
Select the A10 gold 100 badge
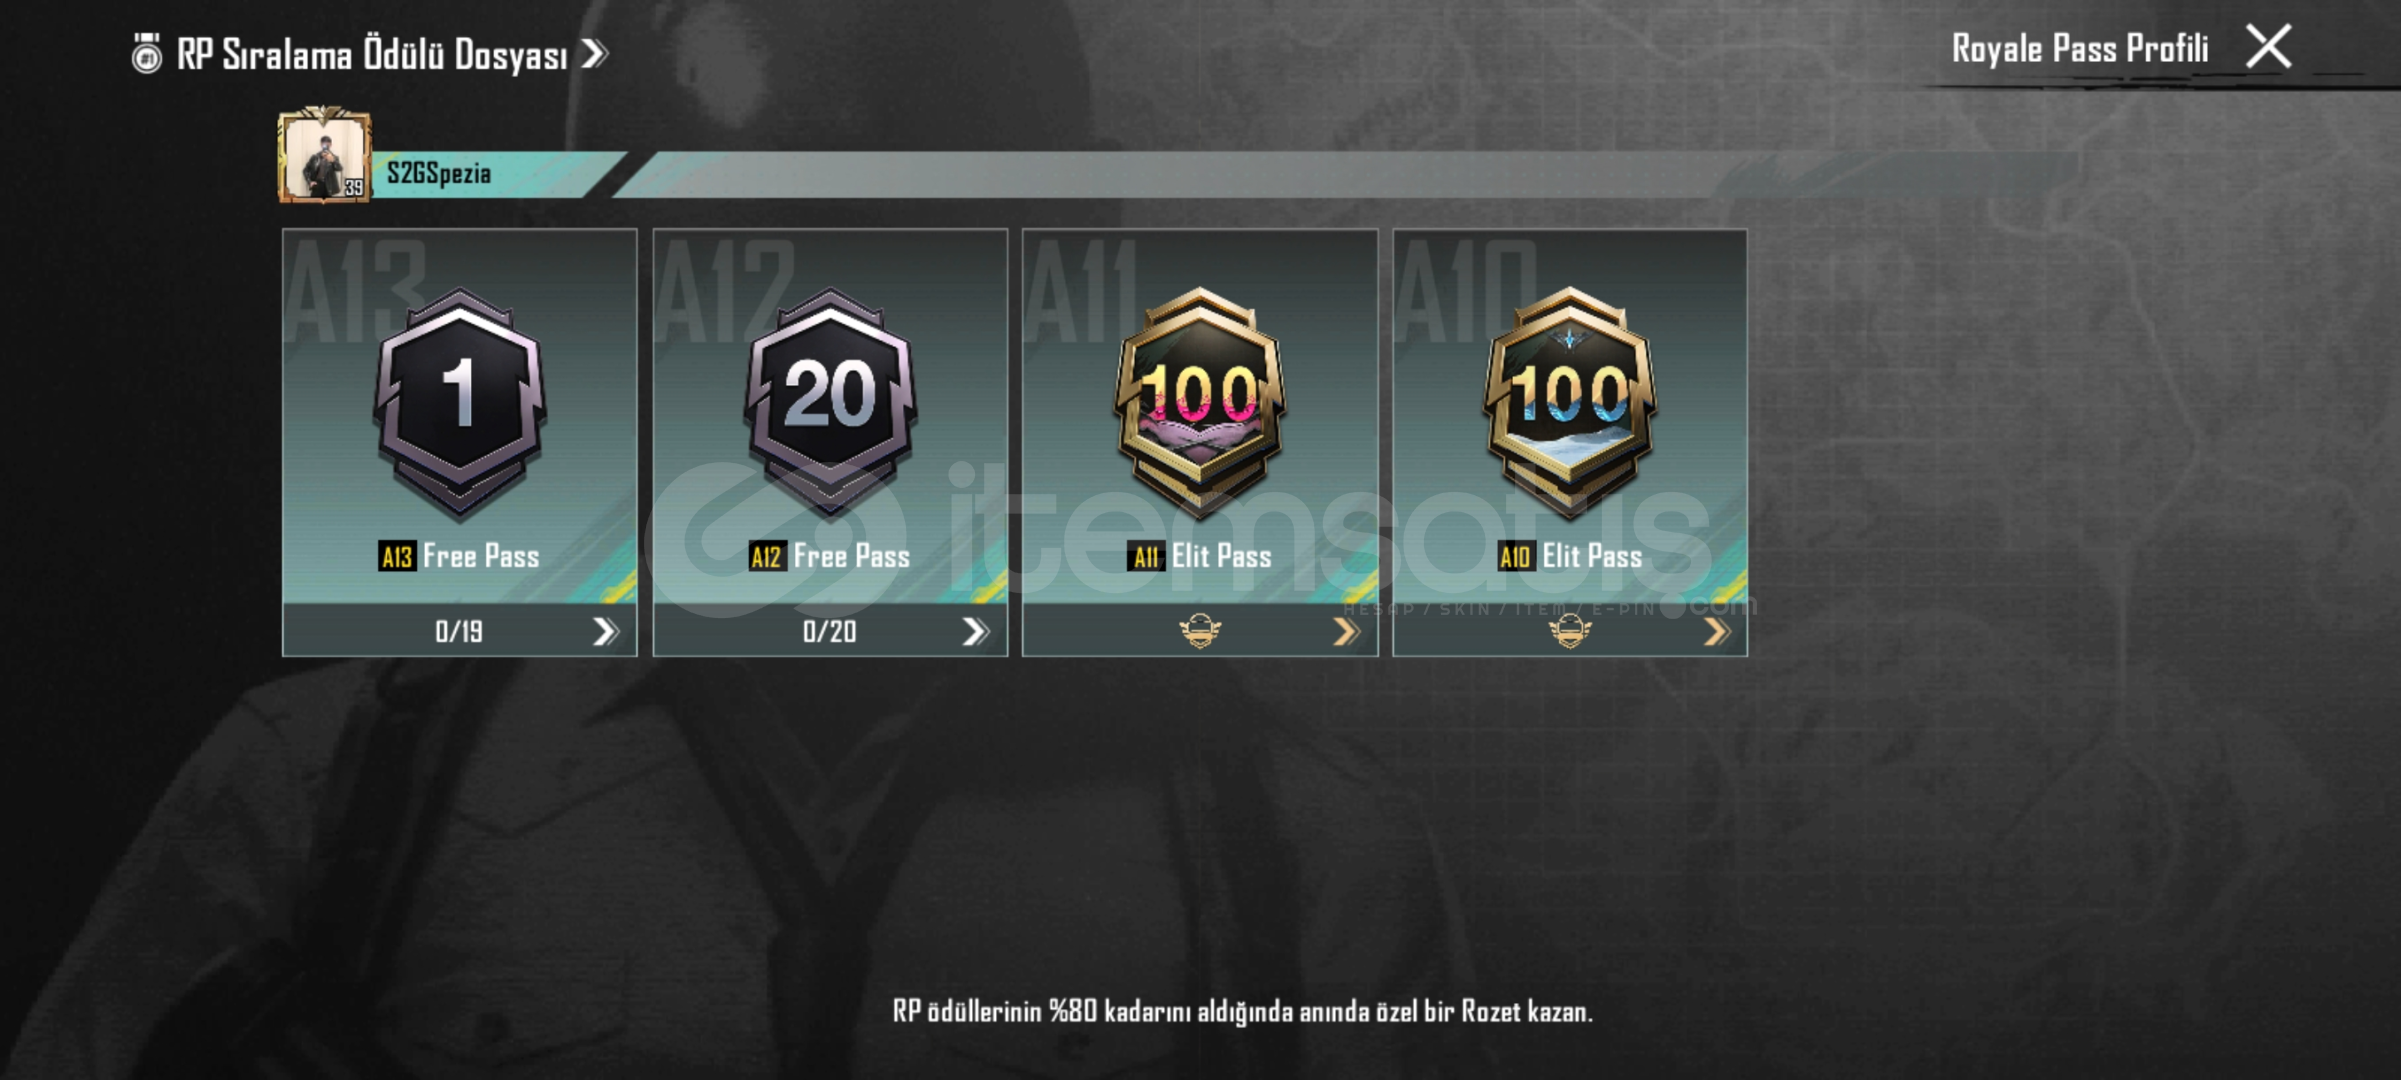(1570, 403)
